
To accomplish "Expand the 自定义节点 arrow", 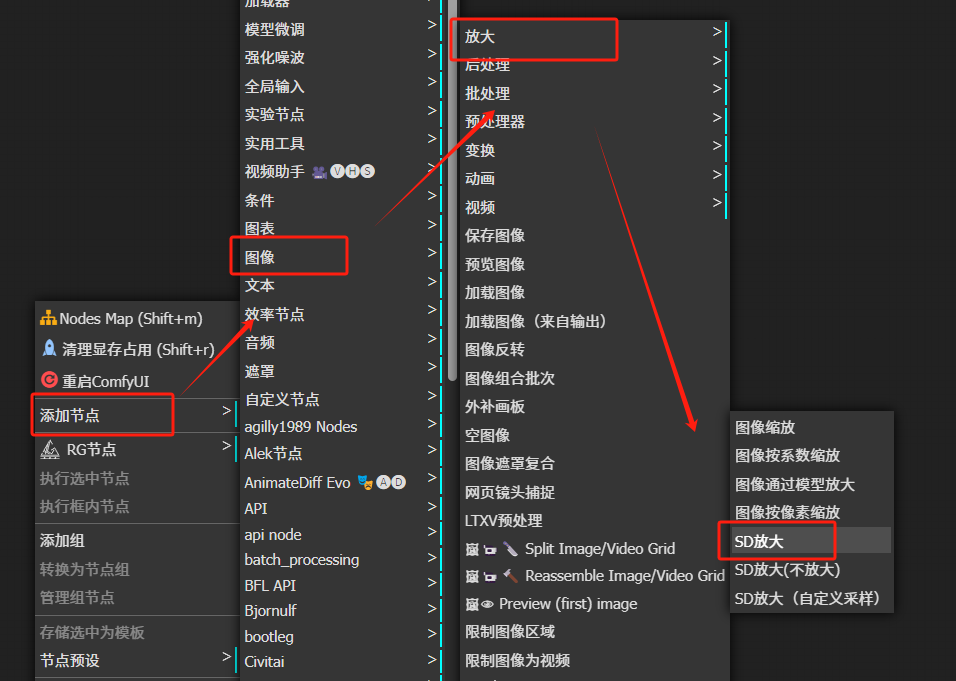I will (x=432, y=395).
